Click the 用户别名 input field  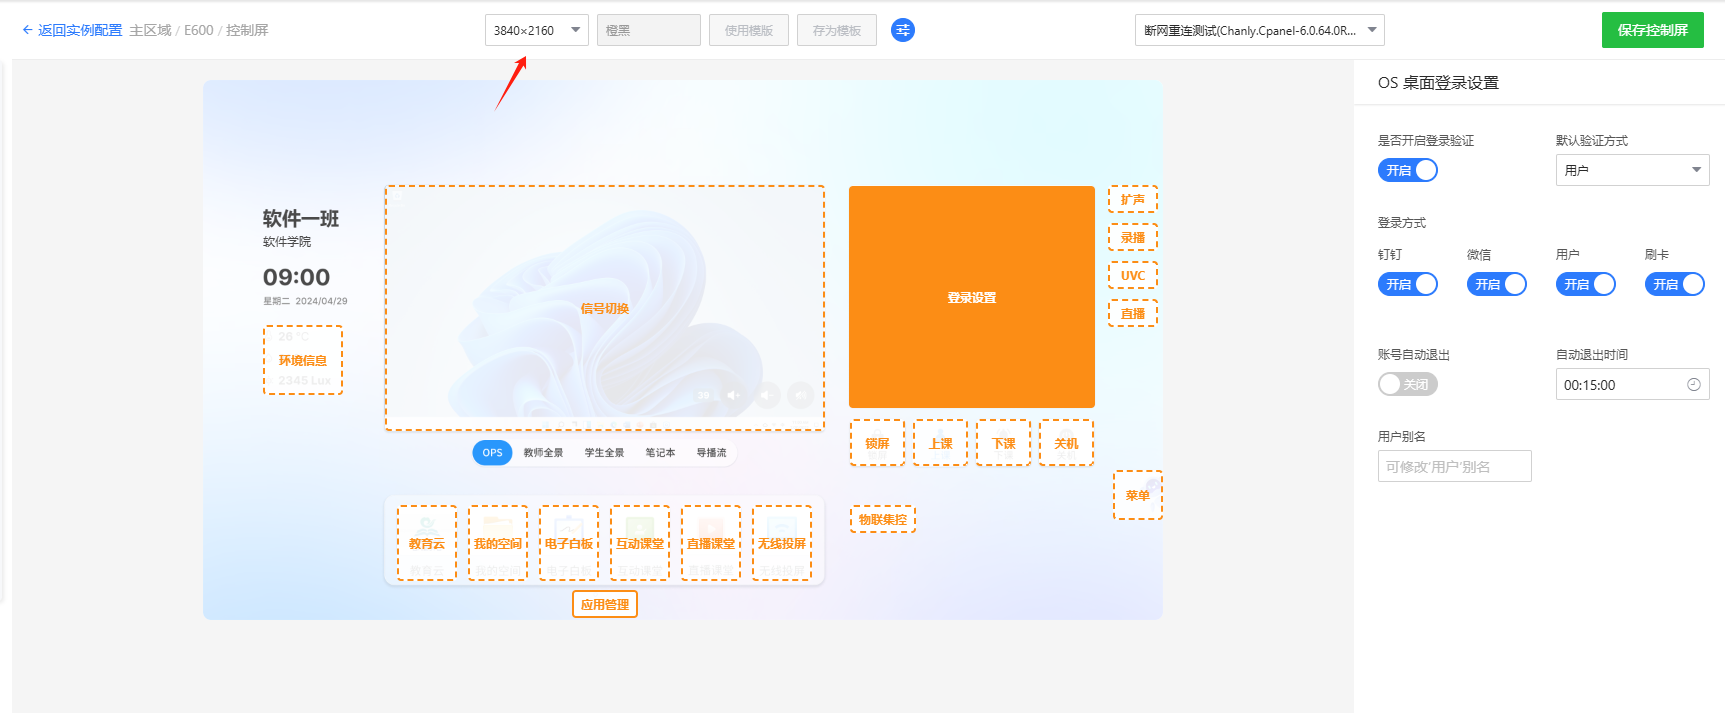(1454, 466)
